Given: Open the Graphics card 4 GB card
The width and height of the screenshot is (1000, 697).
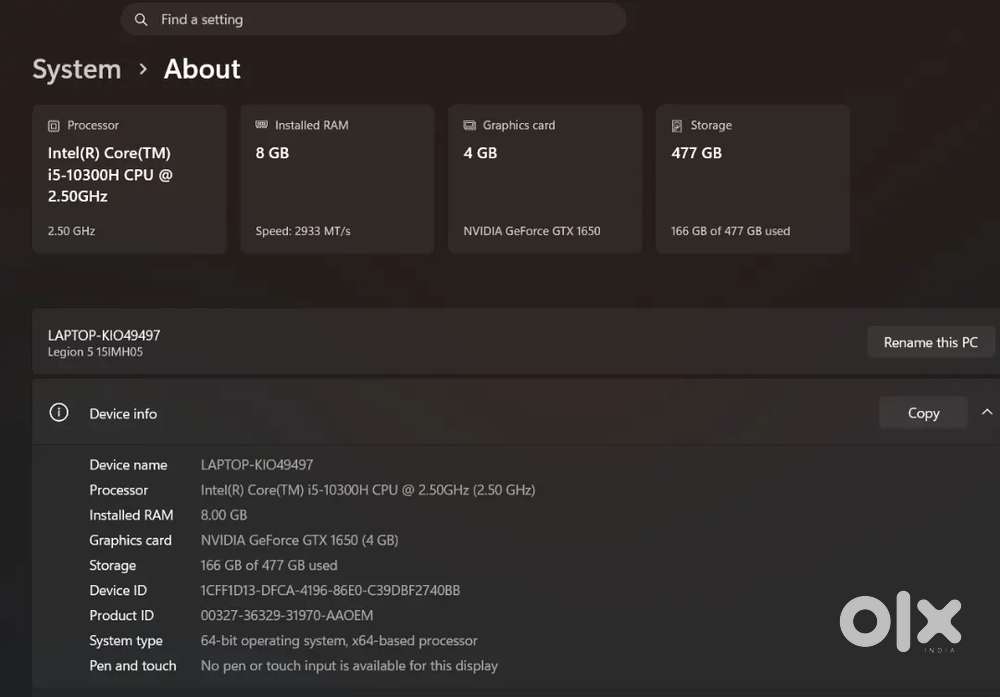Looking at the screenshot, I should coord(545,179).
